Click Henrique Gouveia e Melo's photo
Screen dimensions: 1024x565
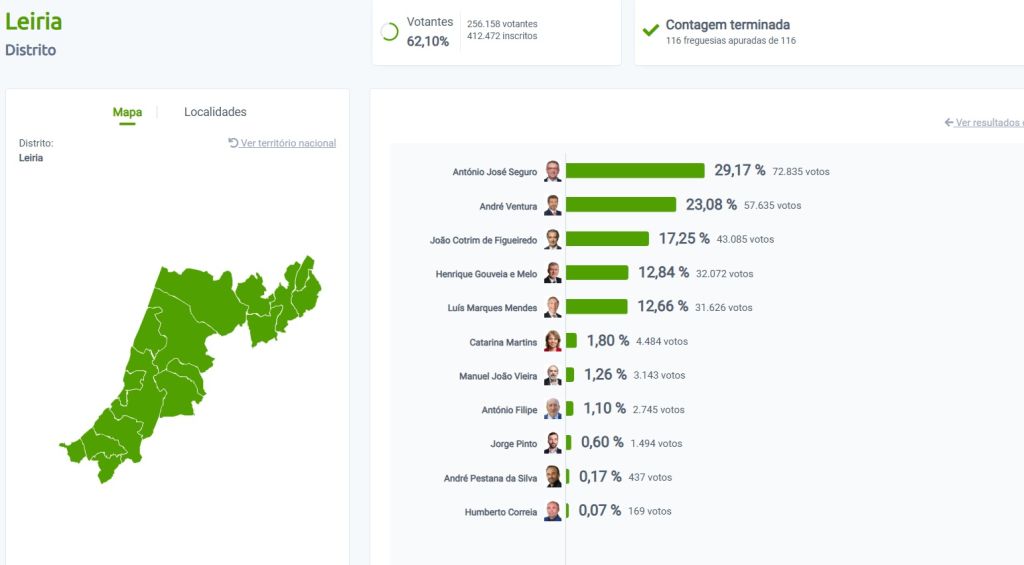pos(552,273)
